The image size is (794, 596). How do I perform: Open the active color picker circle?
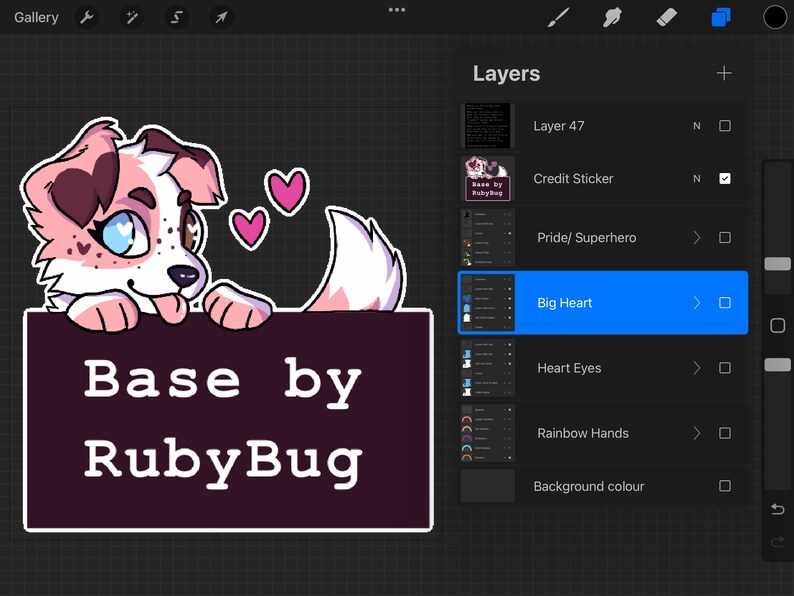click(775, 18)
